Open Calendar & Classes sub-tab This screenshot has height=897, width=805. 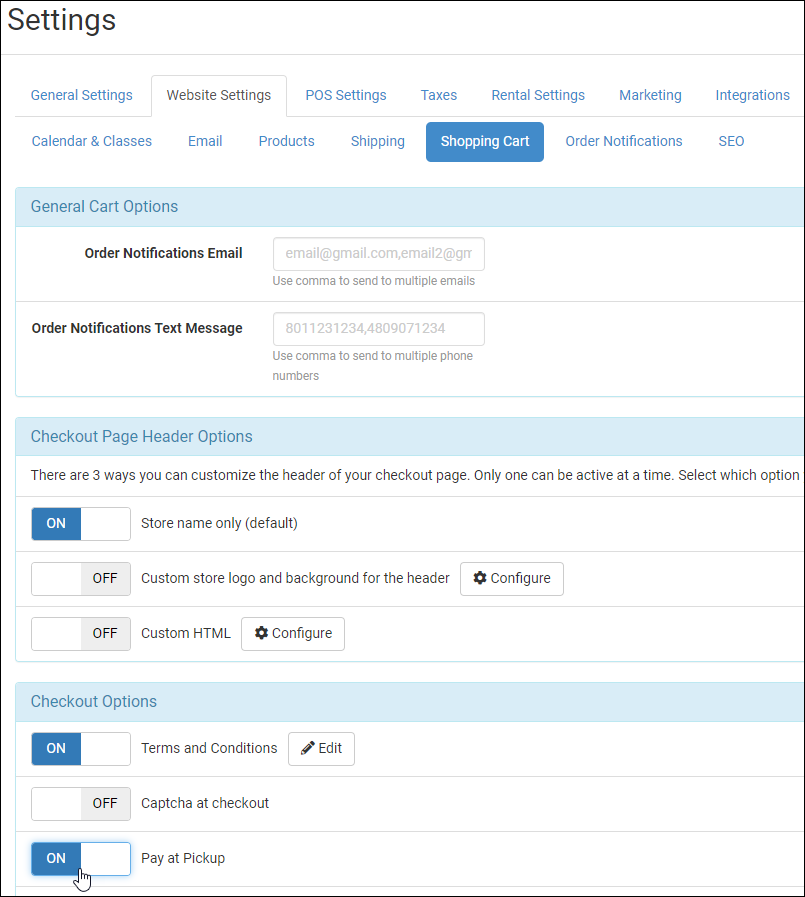(92, 141)
